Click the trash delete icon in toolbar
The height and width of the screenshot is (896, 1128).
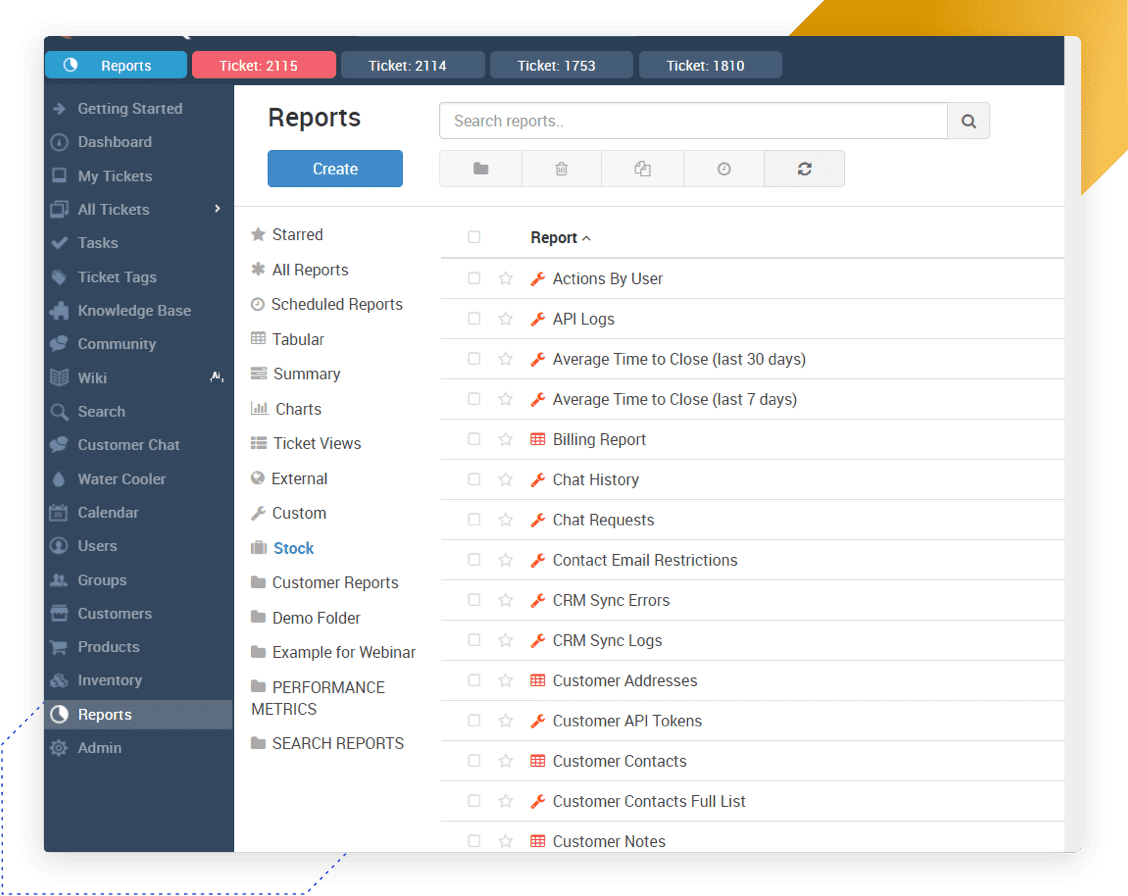[x=561, y=169]
